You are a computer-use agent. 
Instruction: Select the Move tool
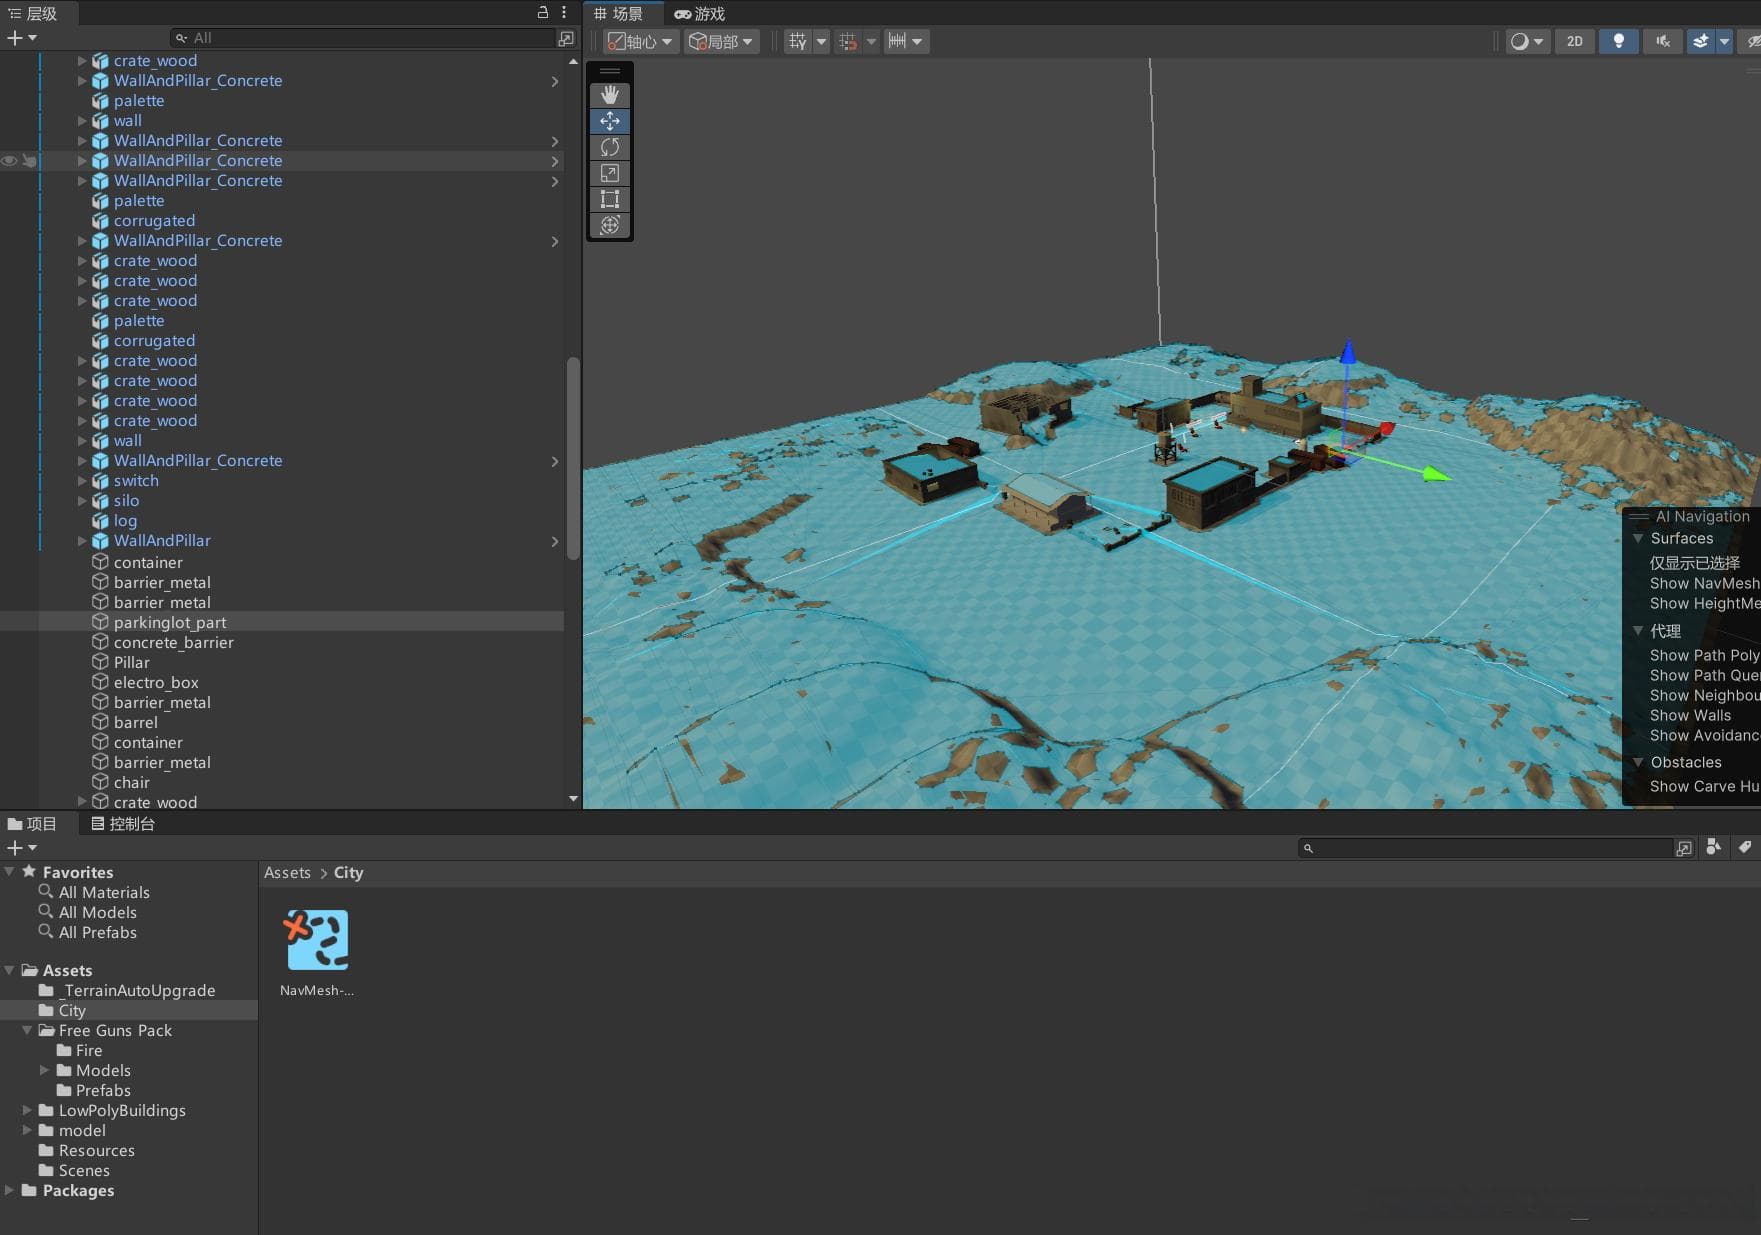click(x=610, y=121)
